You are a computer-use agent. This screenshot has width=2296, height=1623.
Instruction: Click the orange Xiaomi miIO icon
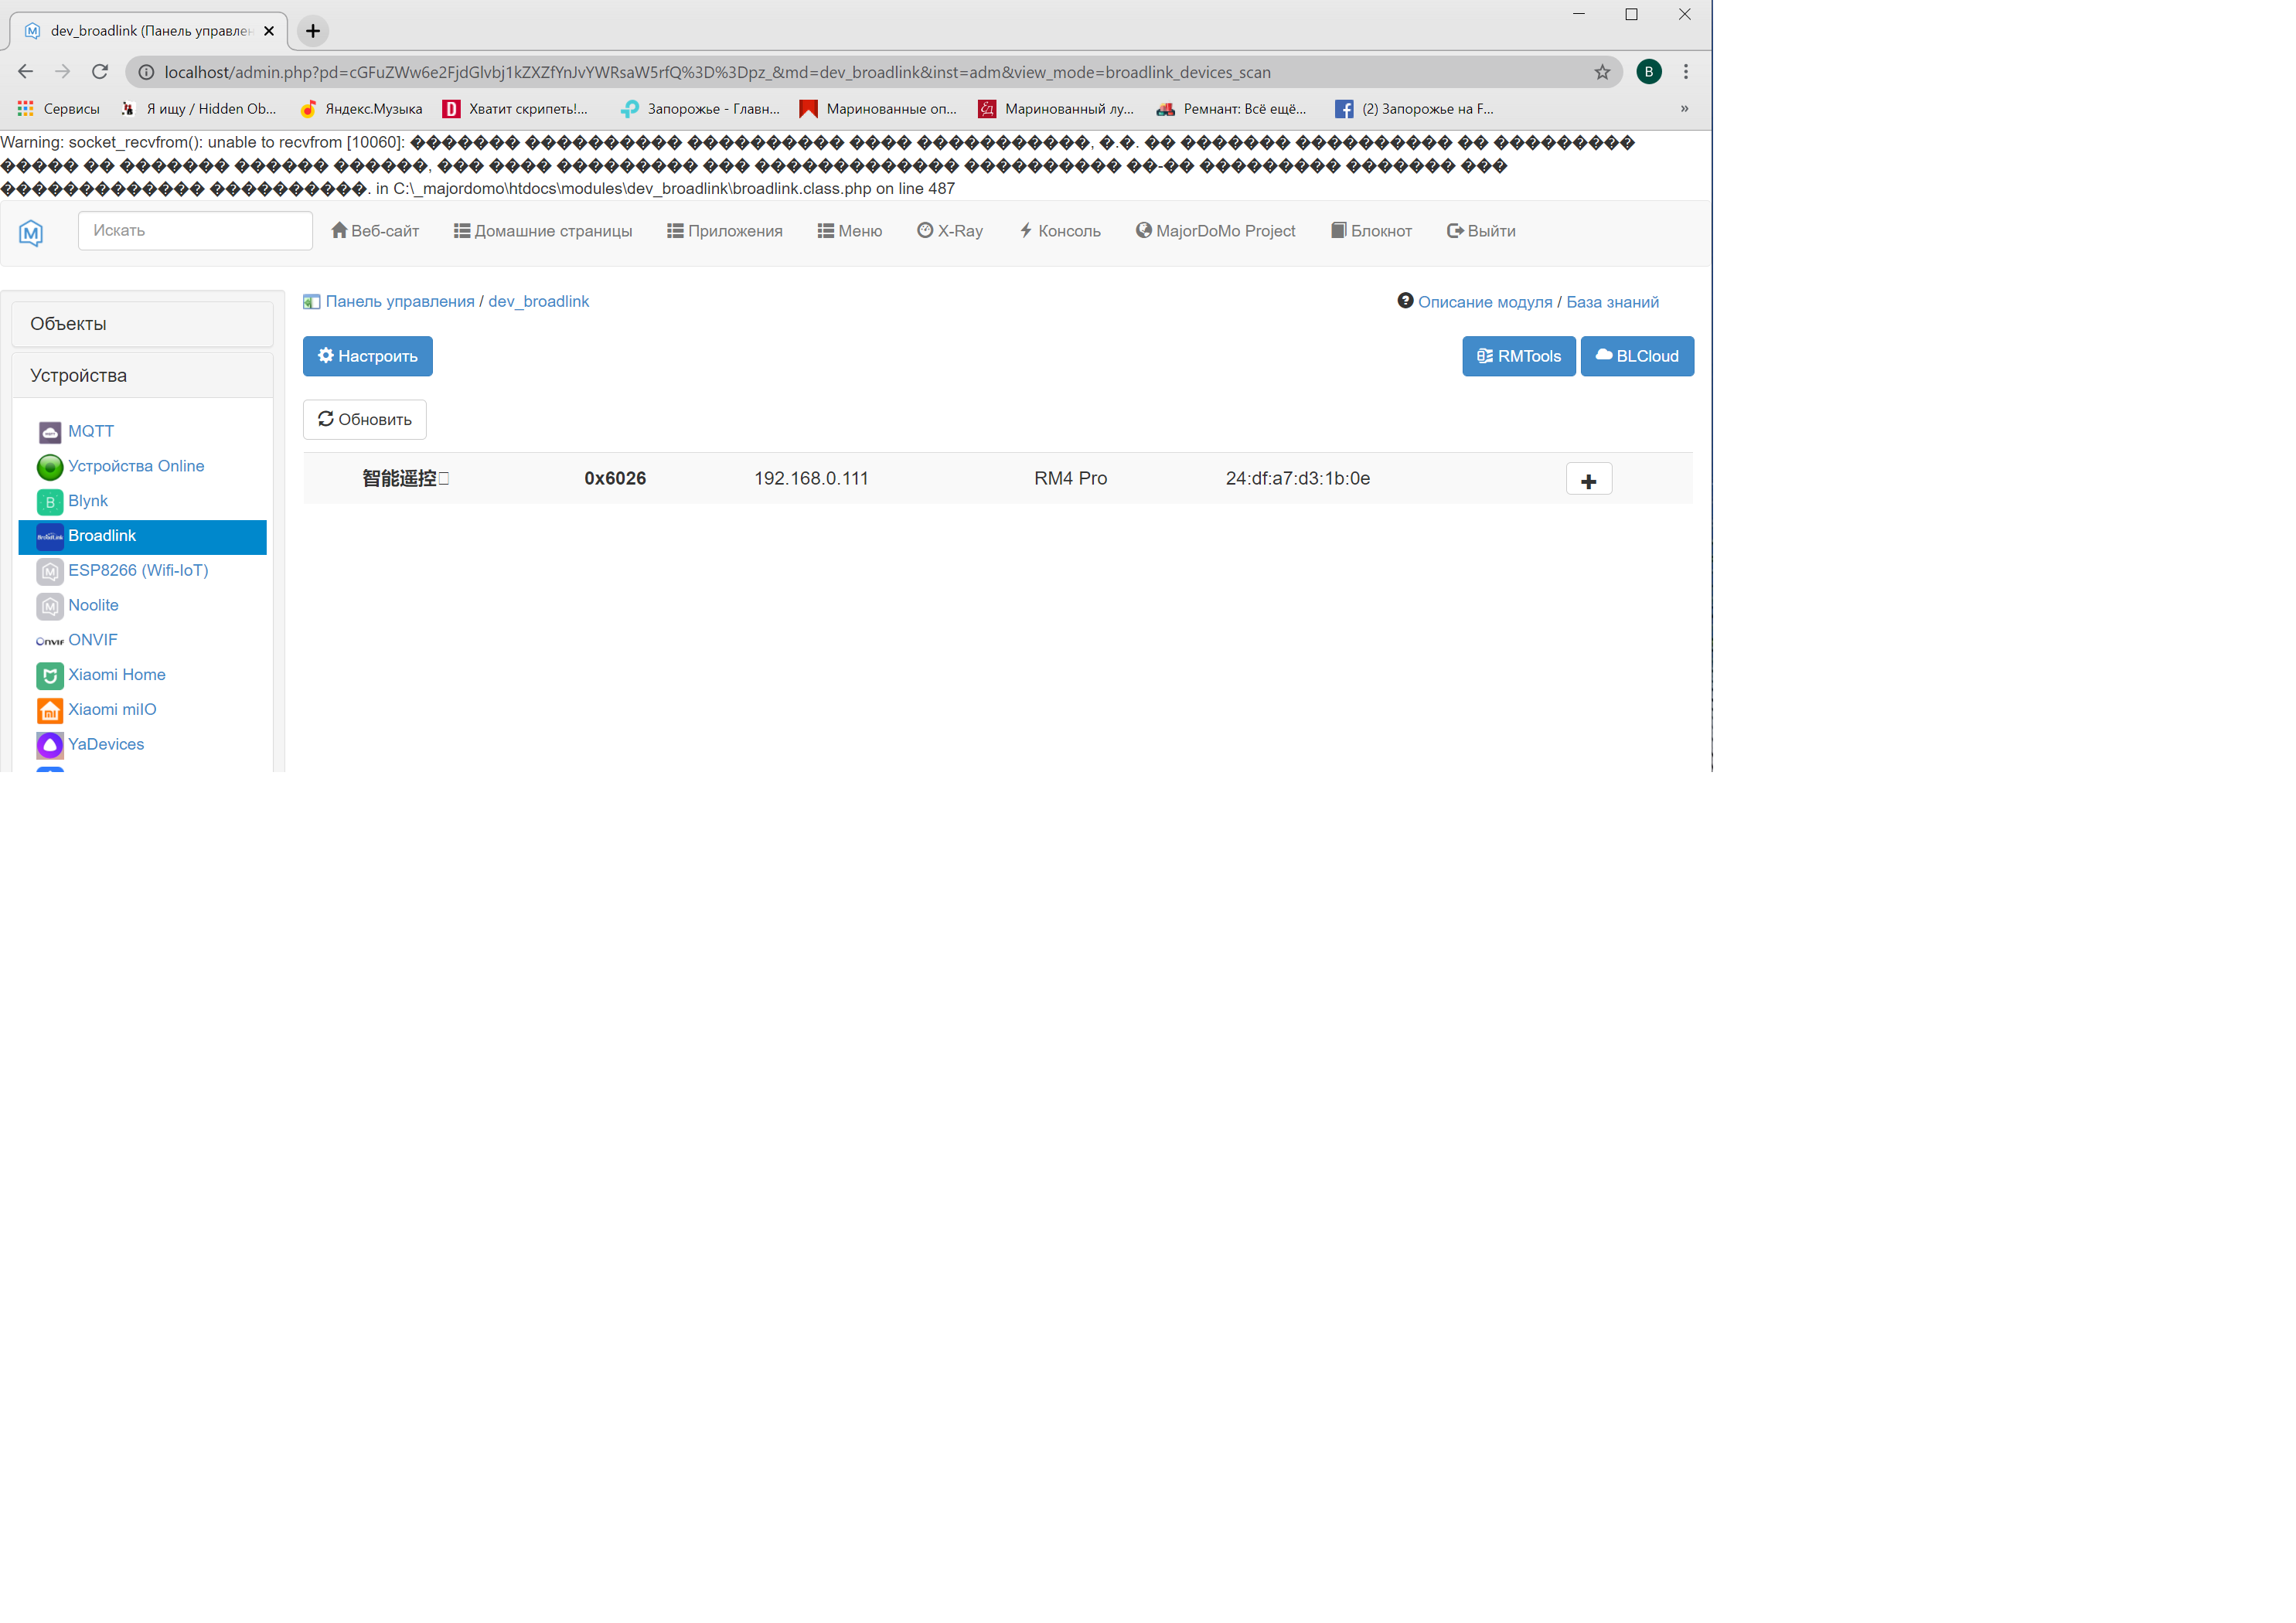click(49, 711)
